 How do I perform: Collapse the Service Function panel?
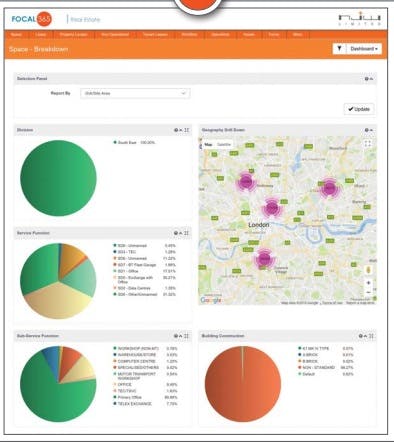(181, 233)
